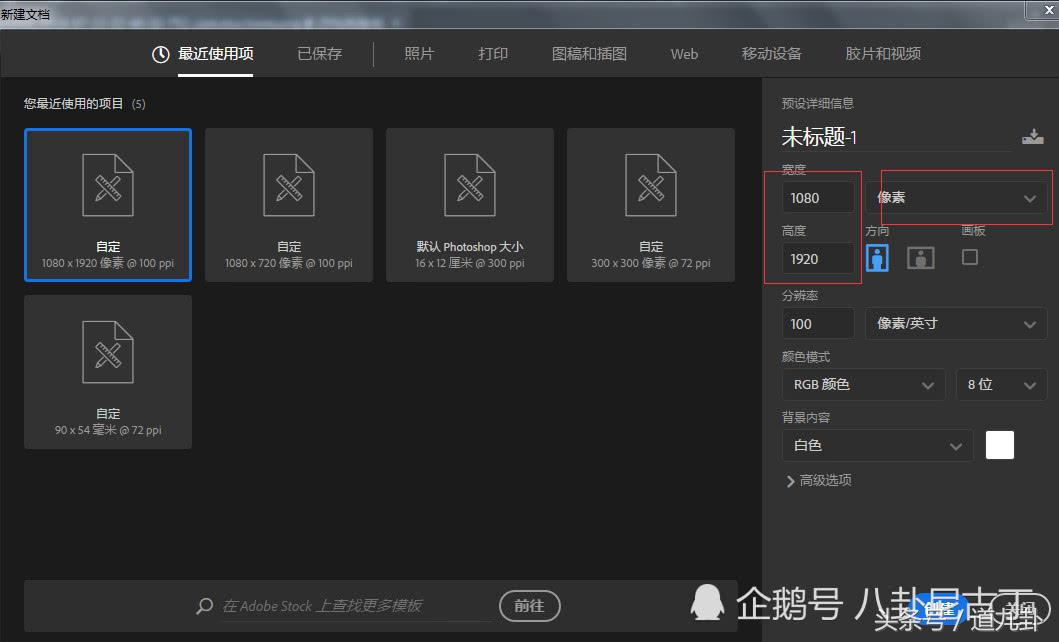Open the 白色 background content dropdown
Viewport: 1059px width, 642px height.
click(x=876, y=445)
